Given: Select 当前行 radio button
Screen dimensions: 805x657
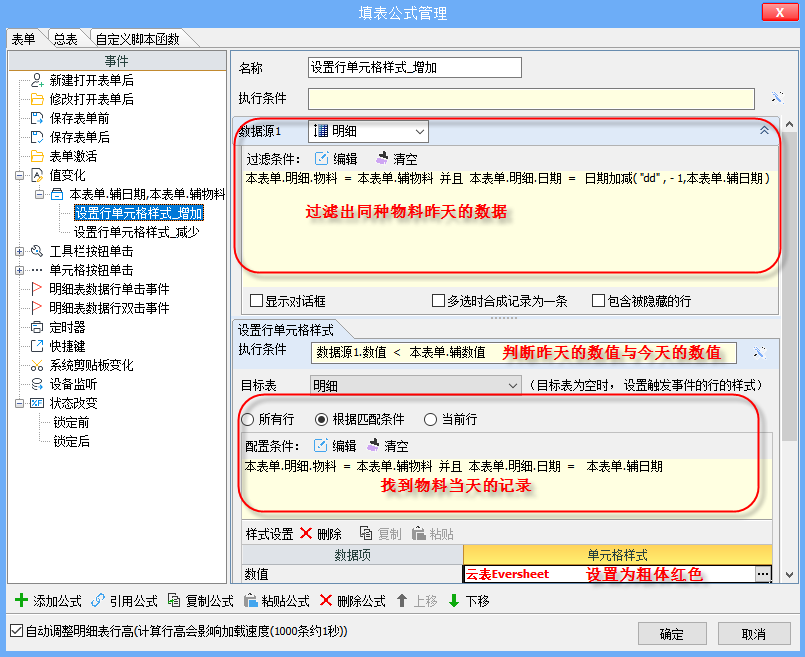Looking at the screenshot, I should click(430, 419).
